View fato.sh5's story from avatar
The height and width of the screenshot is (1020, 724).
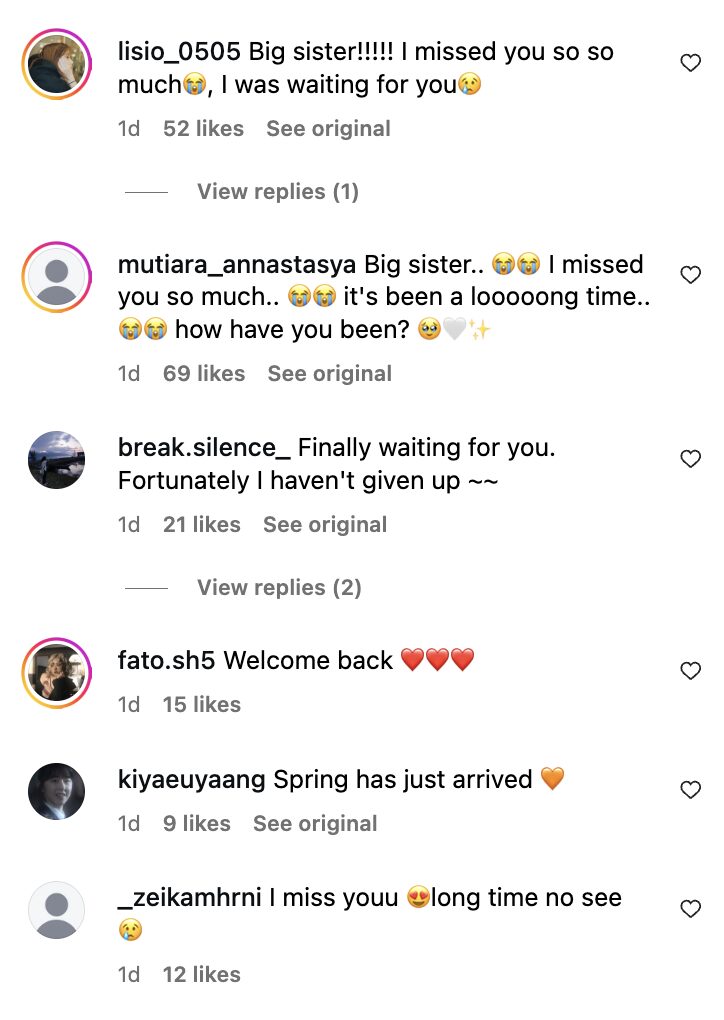(x=56, y=672)
